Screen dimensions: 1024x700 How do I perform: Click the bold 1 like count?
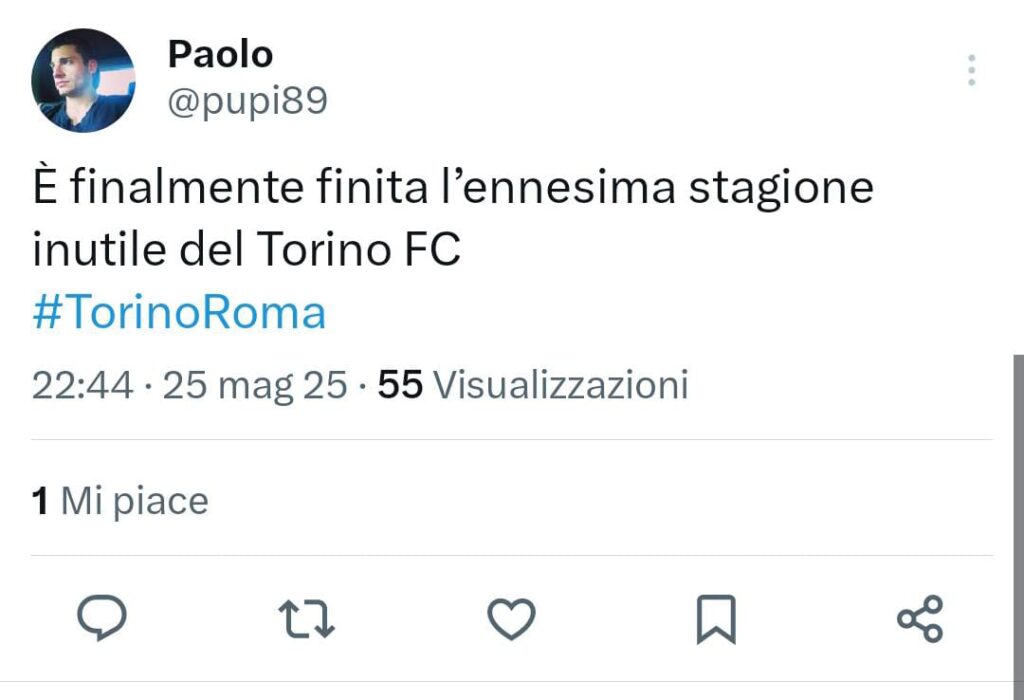pos(40,500)
